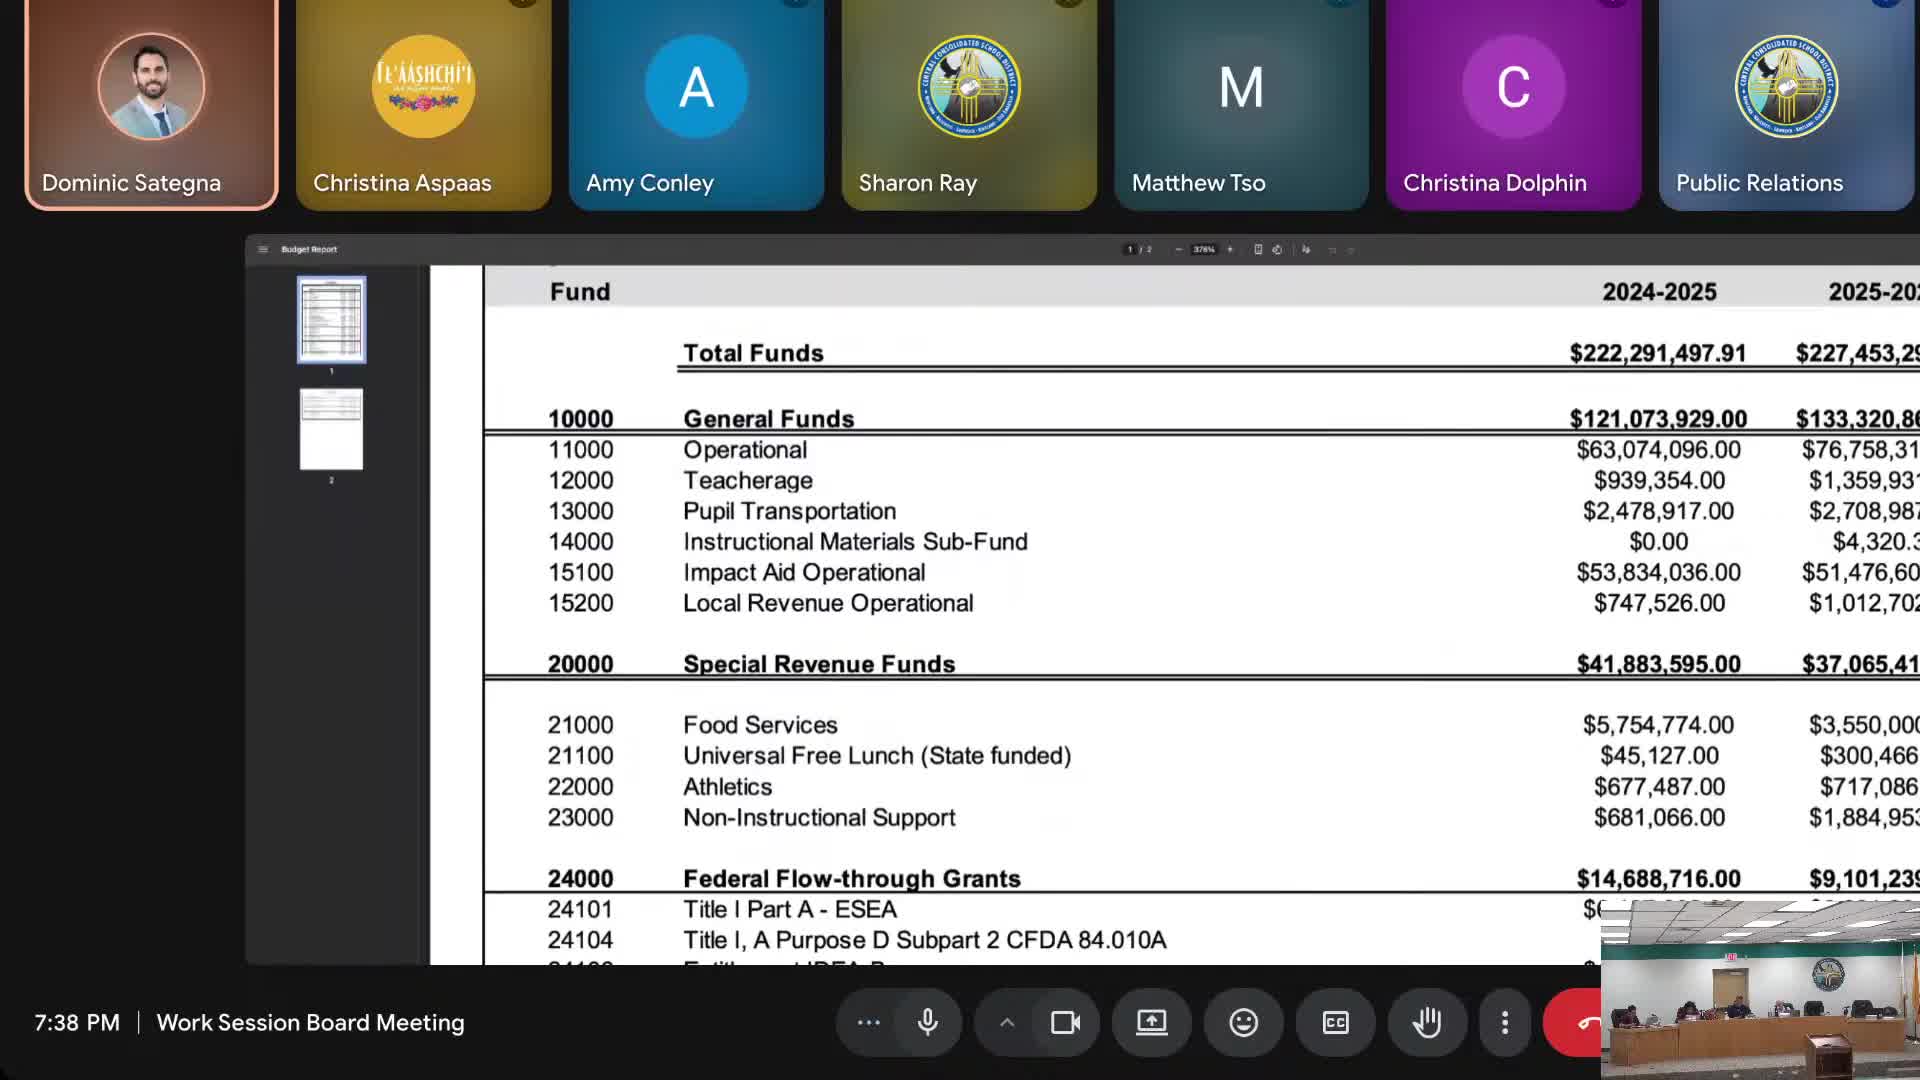Screen dimensions: 1920x1080
Task: Expand video settings chevron
Action: point(1007,1022)
